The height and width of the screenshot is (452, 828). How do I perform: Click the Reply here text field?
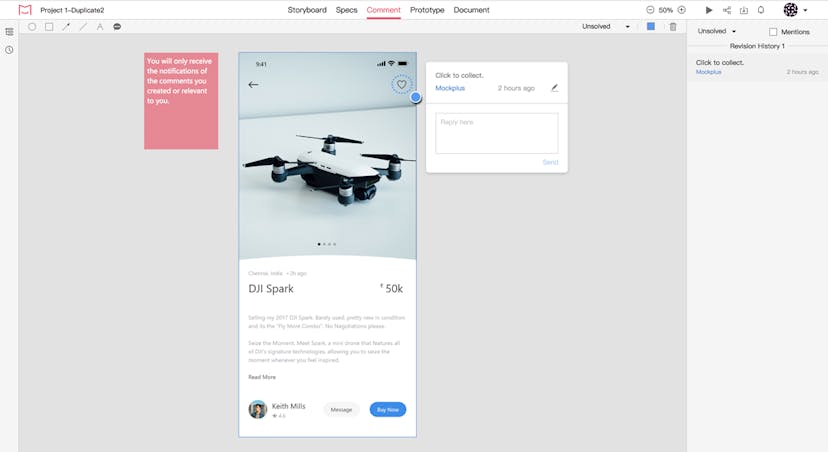tap(496, 133)
